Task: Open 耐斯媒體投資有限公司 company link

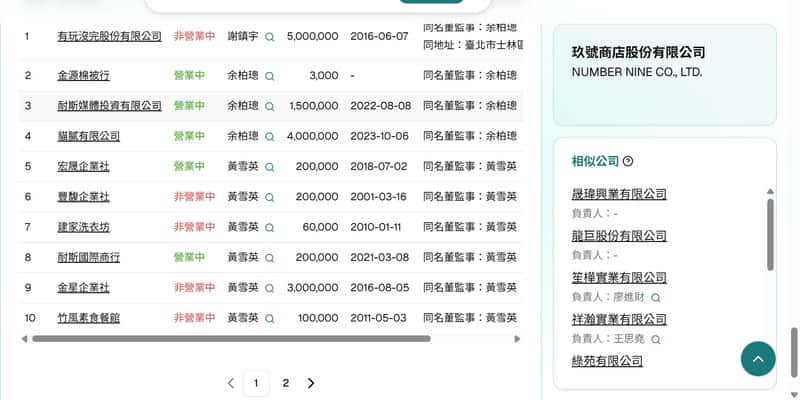Action: click(109, 106)
